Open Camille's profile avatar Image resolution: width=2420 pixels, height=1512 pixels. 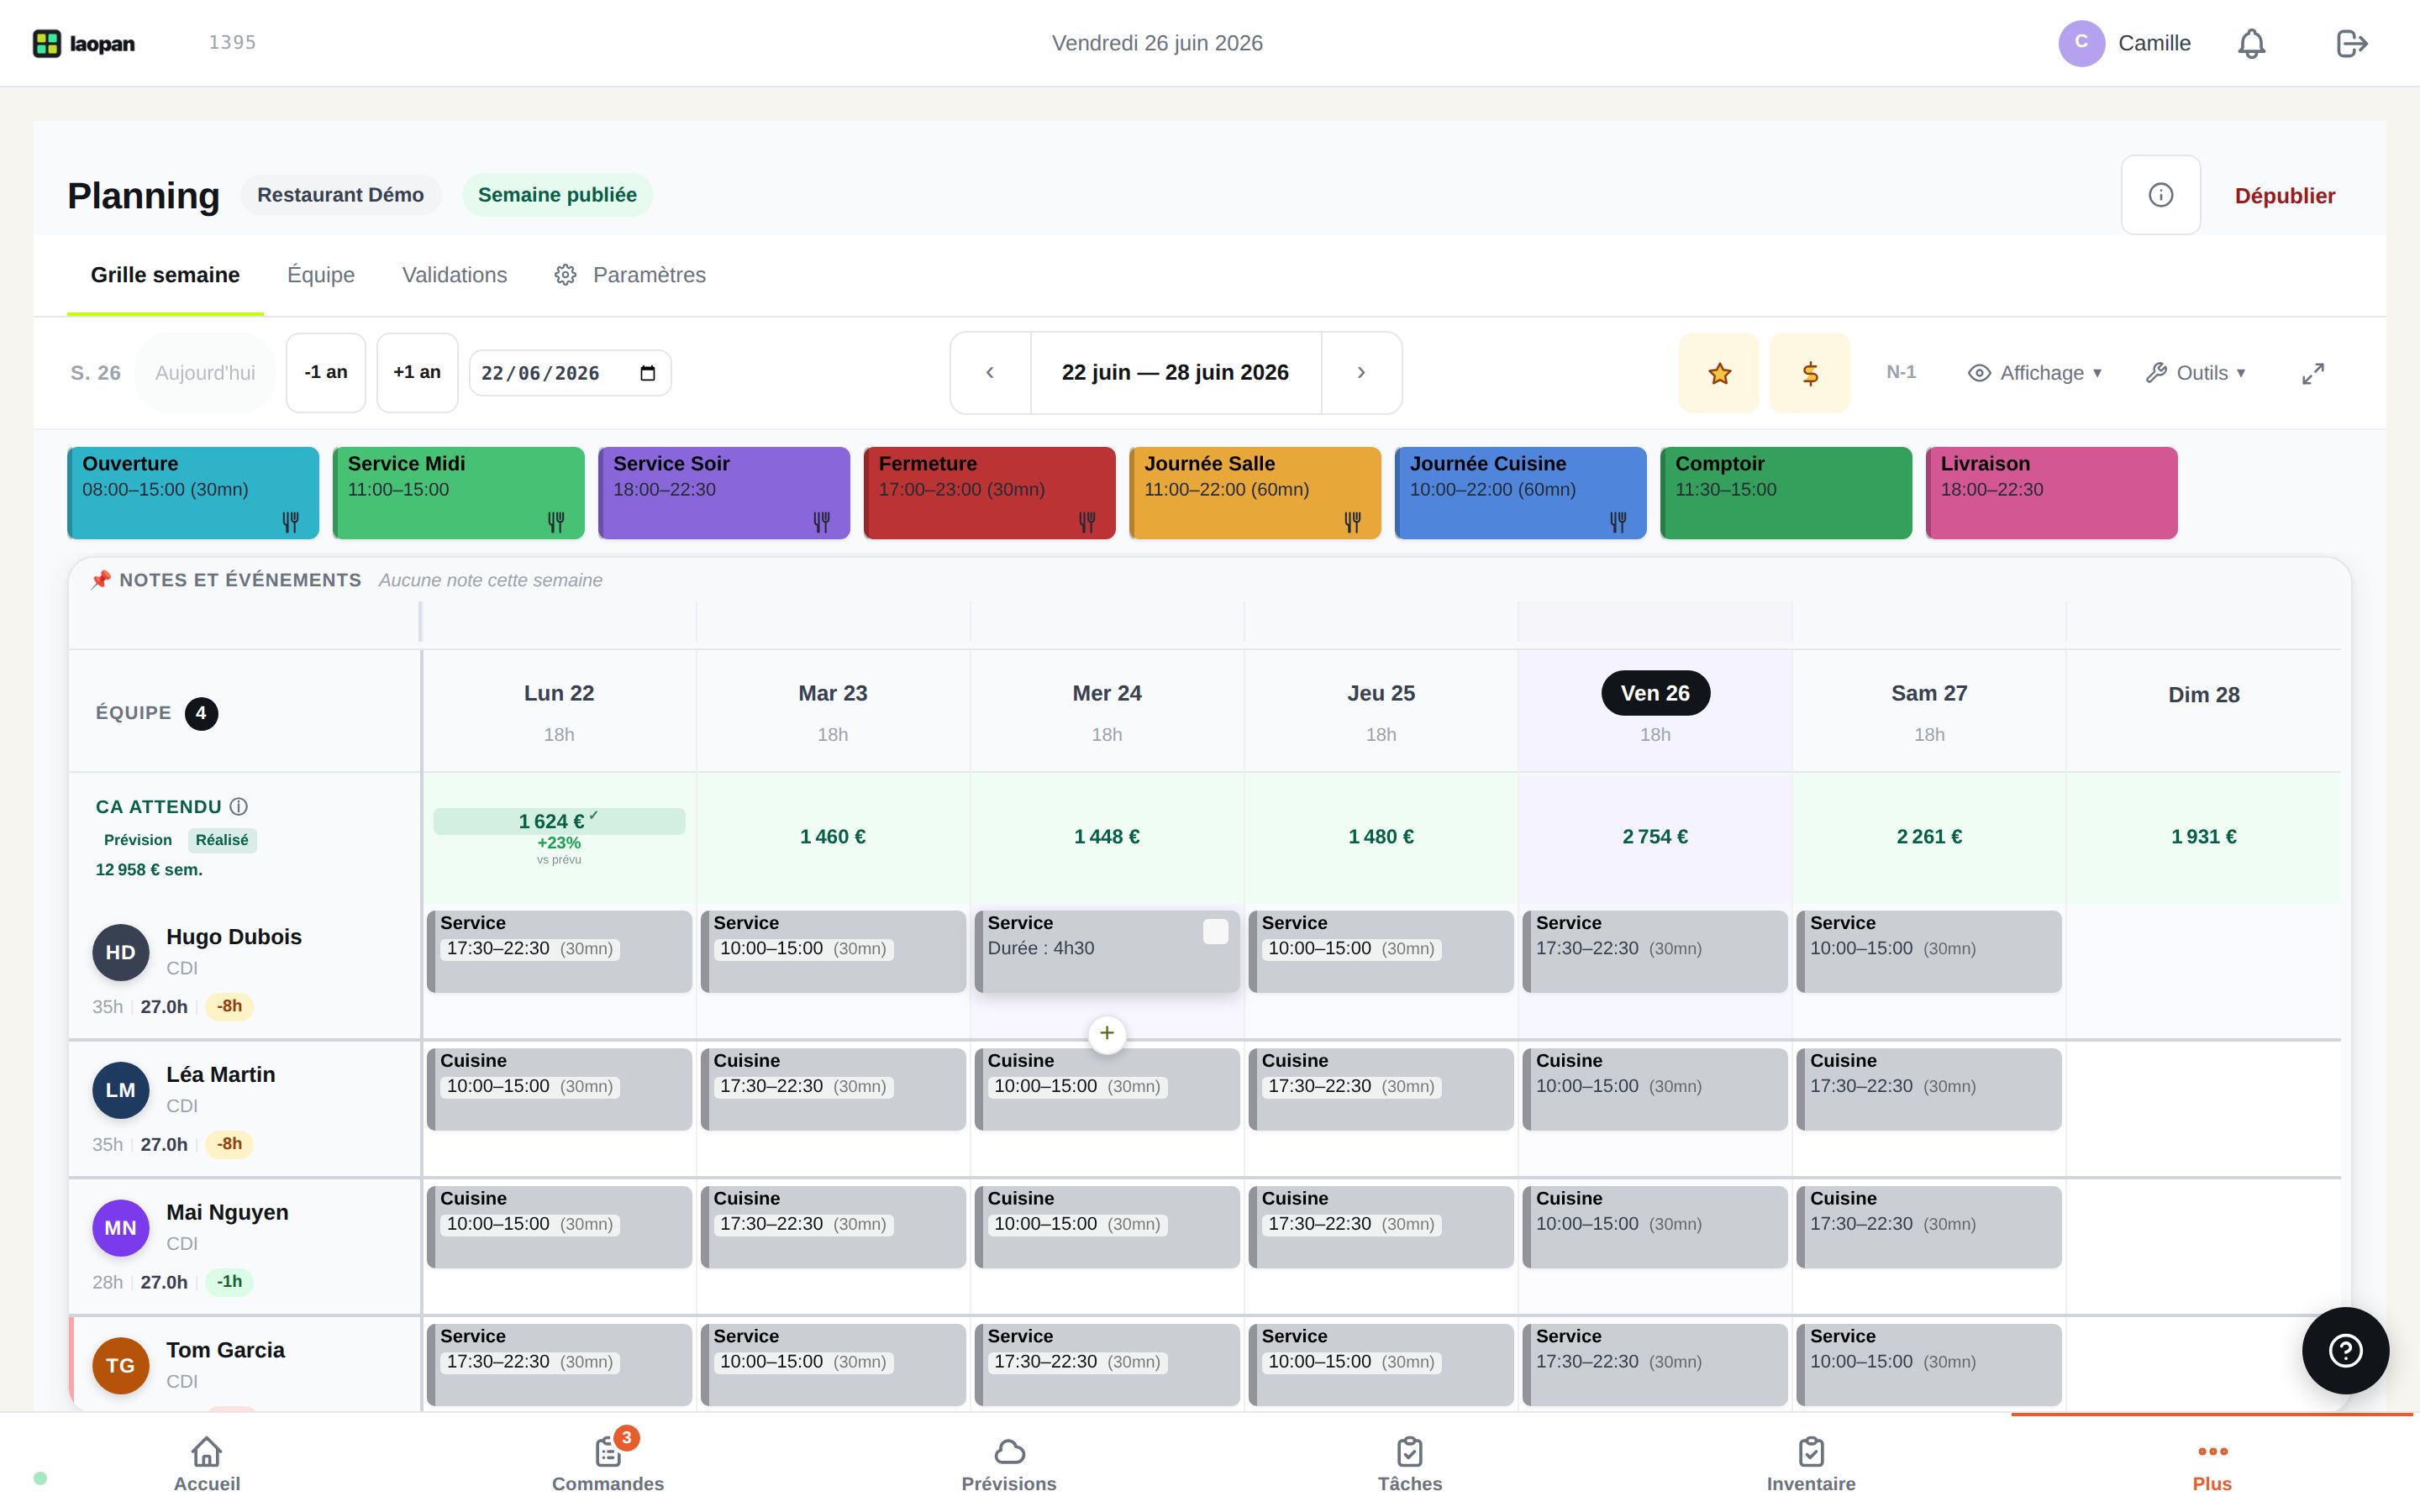(x=2081, y=43)
